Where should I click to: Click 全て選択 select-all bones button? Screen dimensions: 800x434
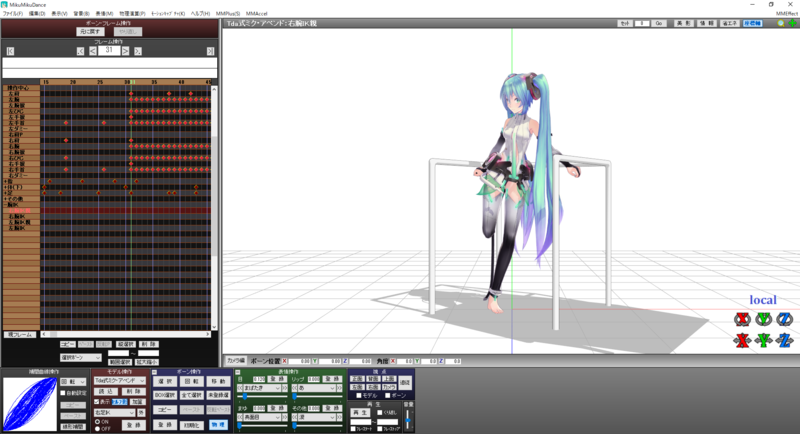pyautogui.click(x=191, y=395)
